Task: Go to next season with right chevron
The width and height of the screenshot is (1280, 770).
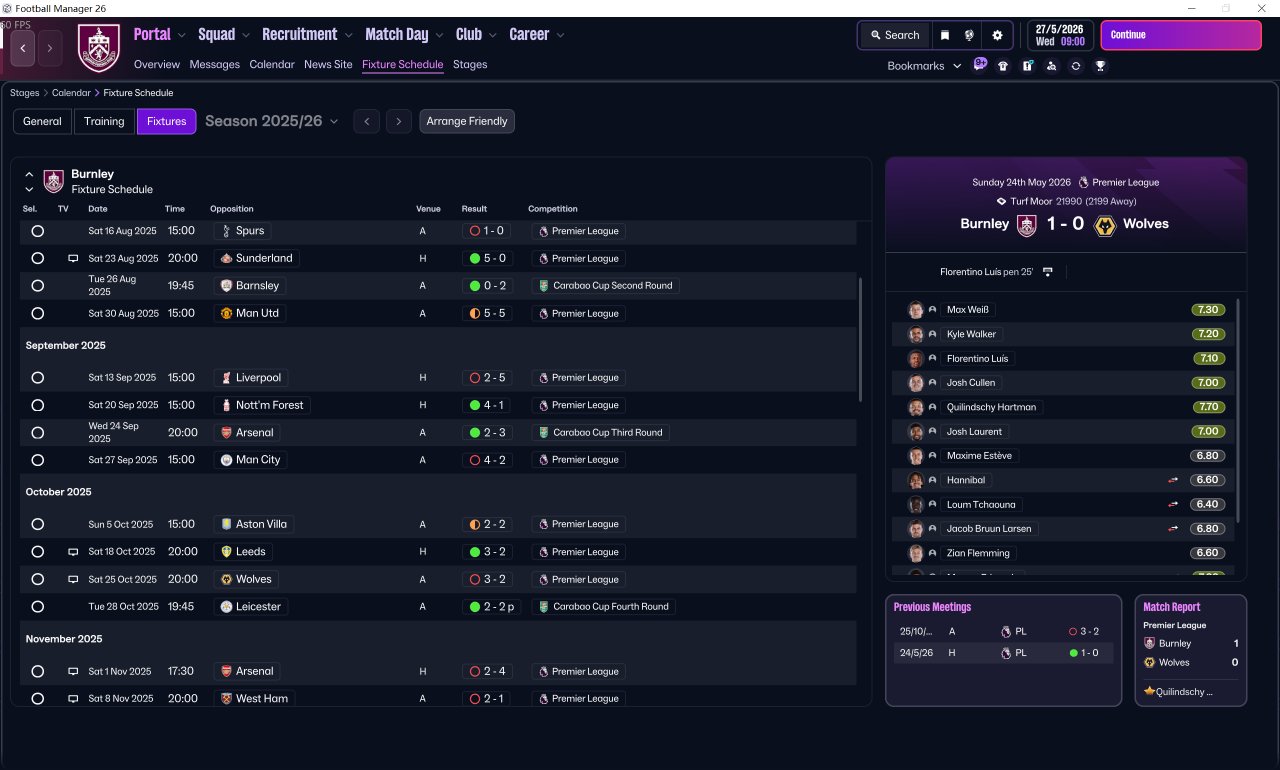Action: click(x=399, y=121)
